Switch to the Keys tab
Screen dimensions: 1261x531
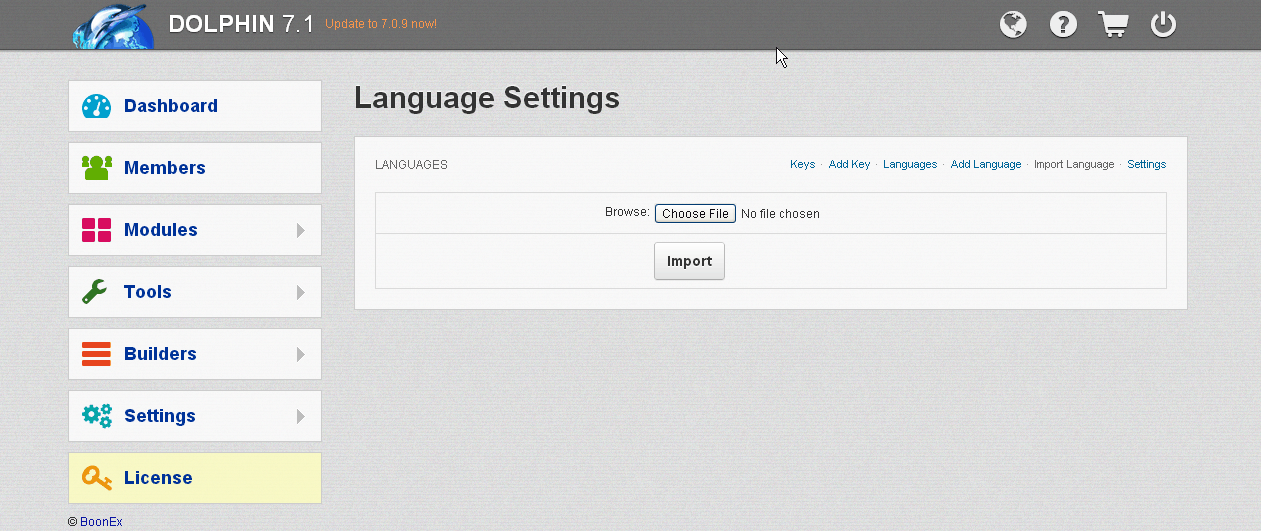tap(802, 164)
